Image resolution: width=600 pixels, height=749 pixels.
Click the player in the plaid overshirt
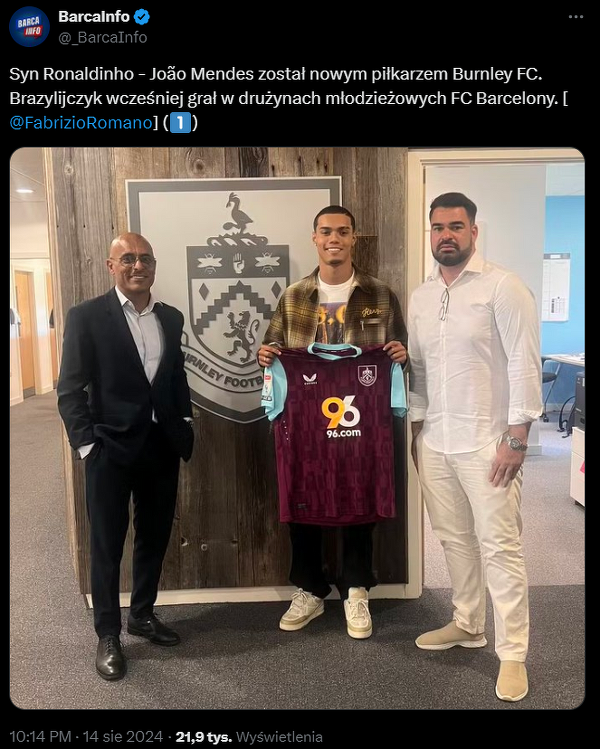click(334, 421)
